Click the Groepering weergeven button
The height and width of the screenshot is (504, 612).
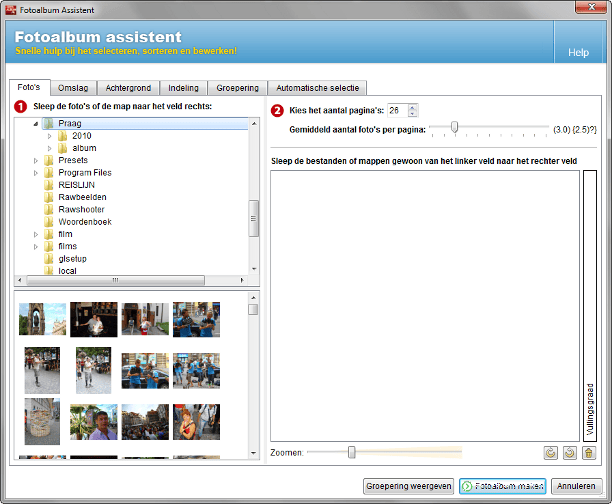408,486
